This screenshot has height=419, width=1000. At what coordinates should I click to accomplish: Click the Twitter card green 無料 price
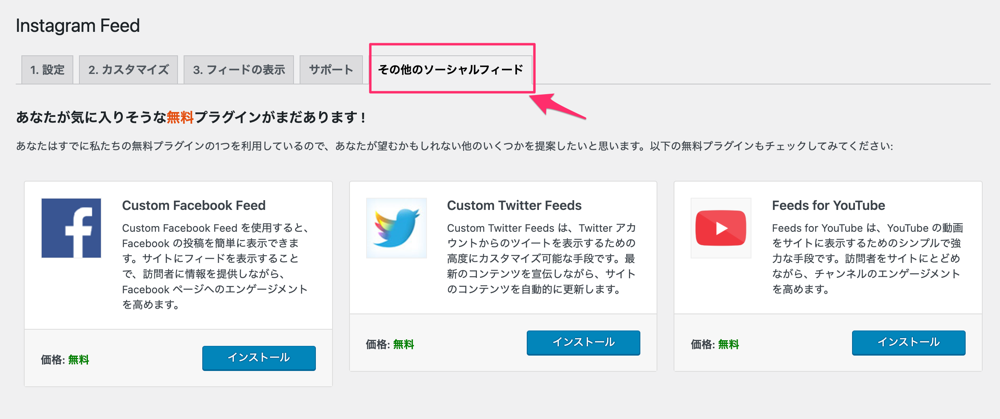(403, 344)
